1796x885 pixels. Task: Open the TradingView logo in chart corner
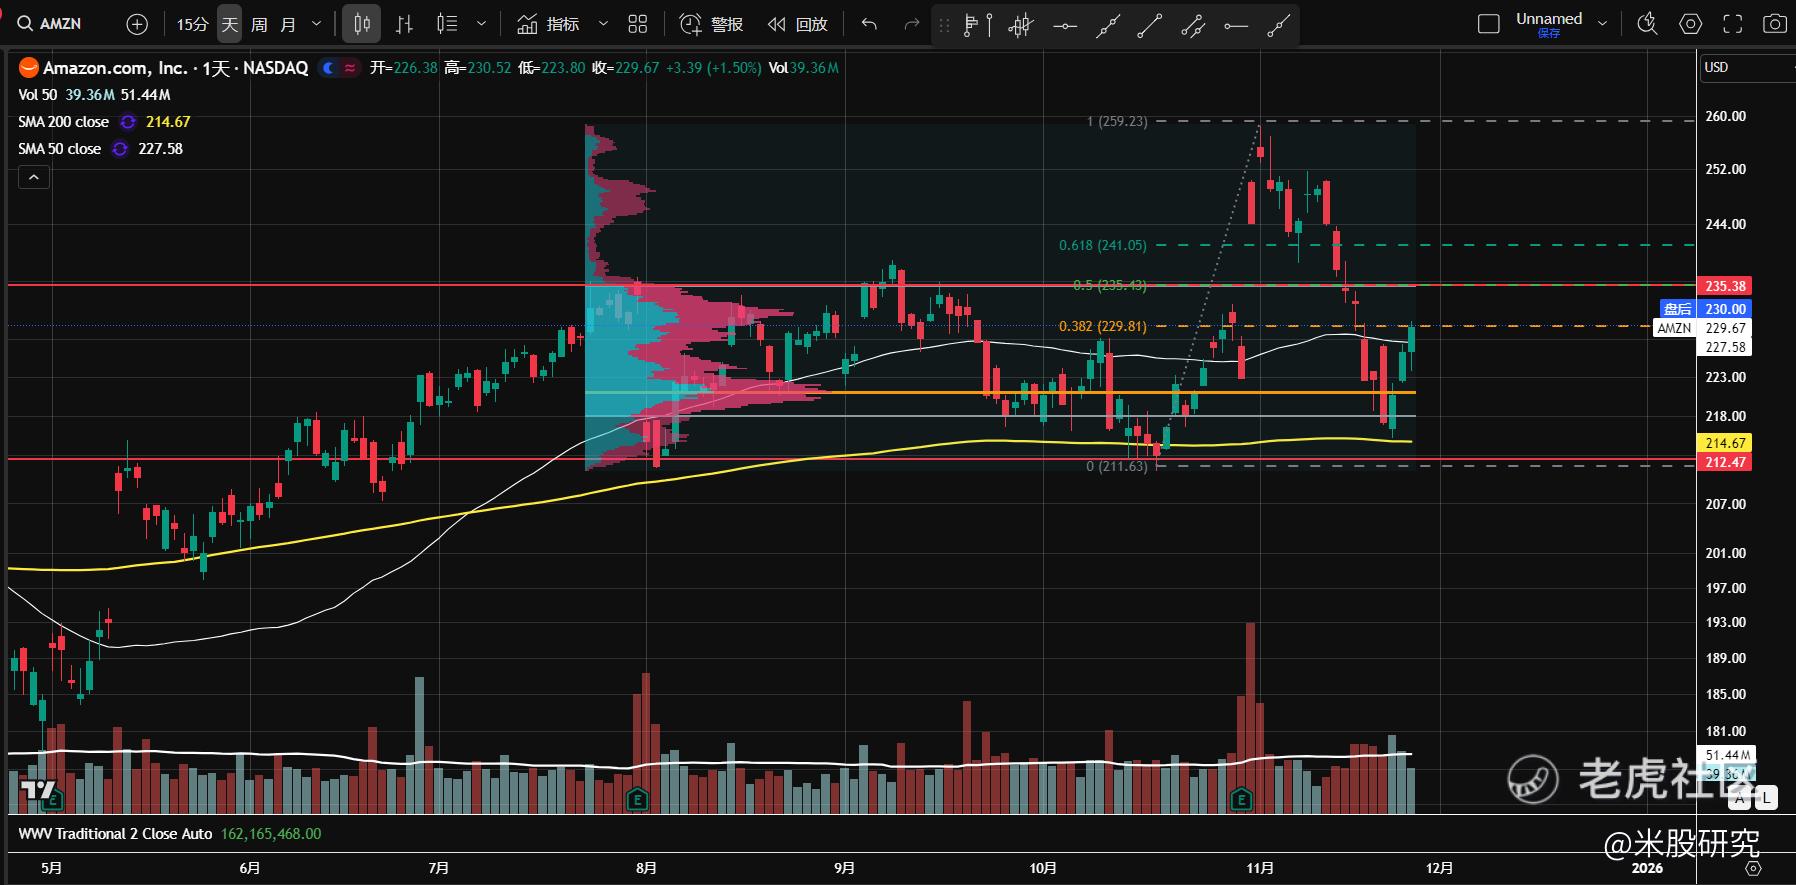tap(38, 791)
